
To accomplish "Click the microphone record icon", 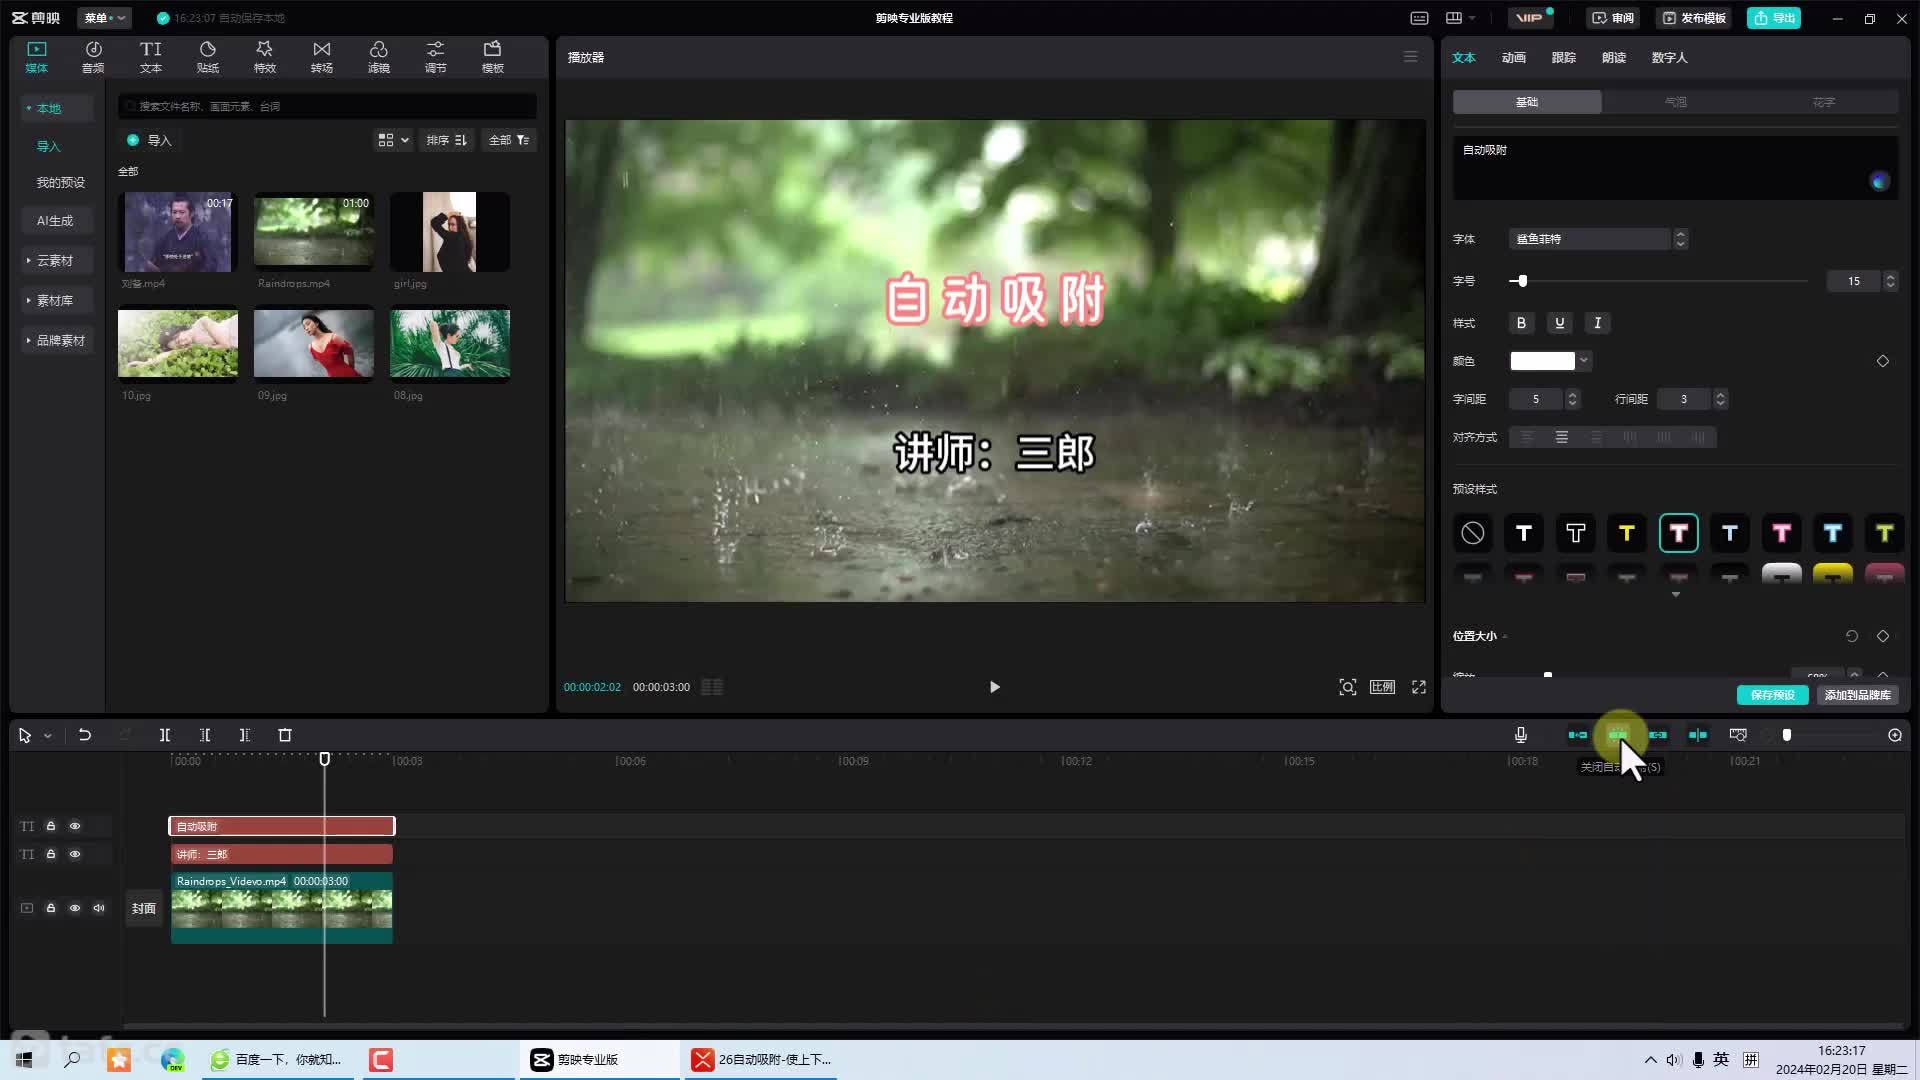I will coord(1521,735).
